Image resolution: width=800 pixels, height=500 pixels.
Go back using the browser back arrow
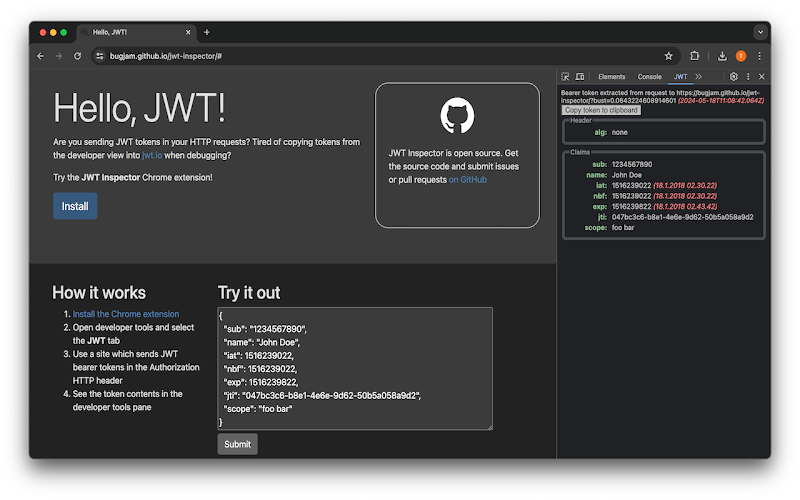point(40,56)
